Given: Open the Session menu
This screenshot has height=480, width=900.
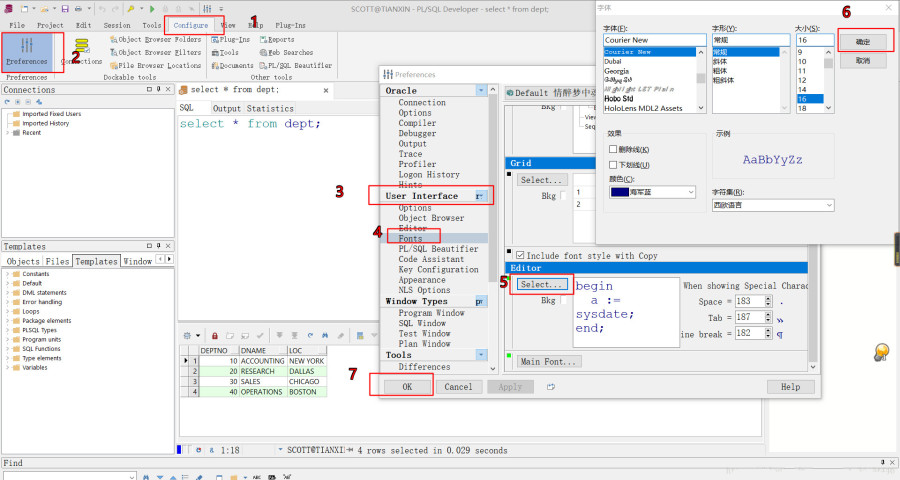Looking at the screenshot, I should pos(117,25).
